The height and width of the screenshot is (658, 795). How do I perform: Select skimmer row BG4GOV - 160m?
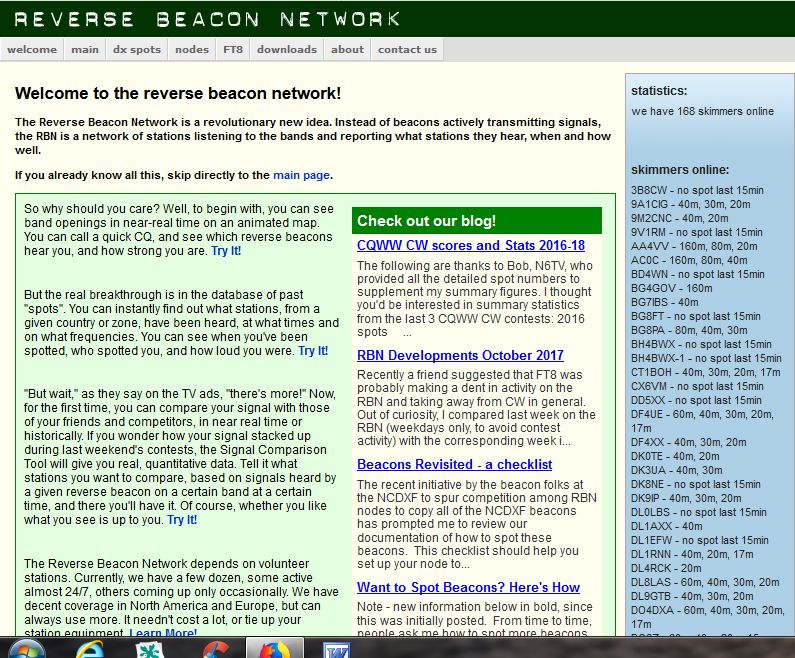672,288
